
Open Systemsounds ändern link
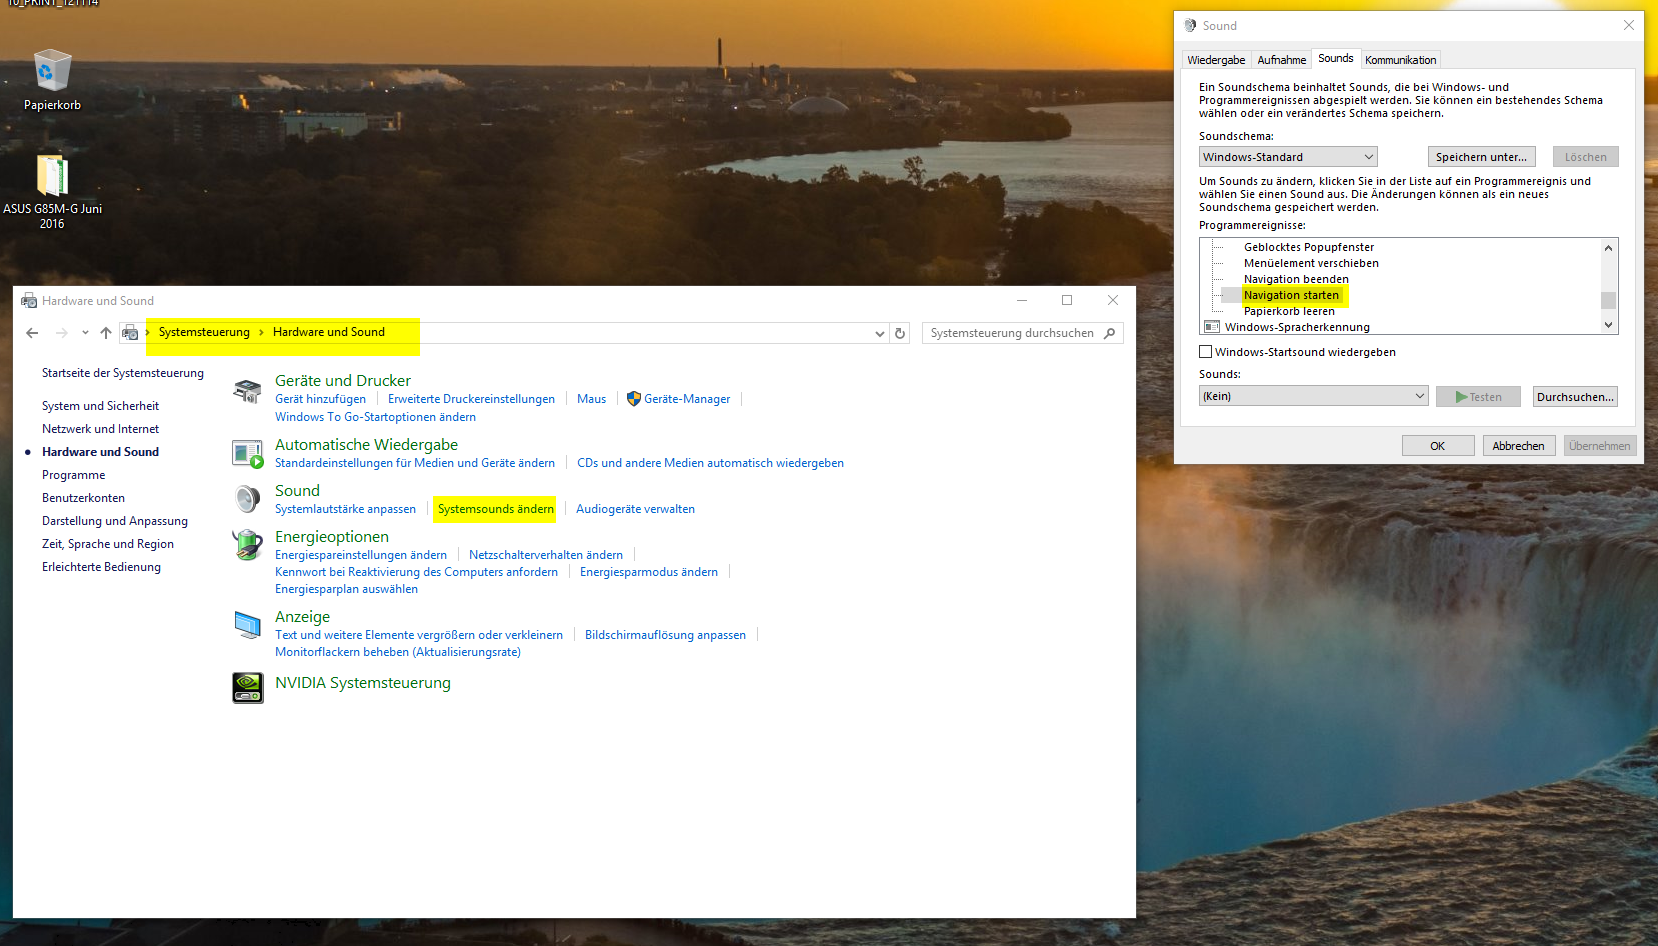[495, 509]
